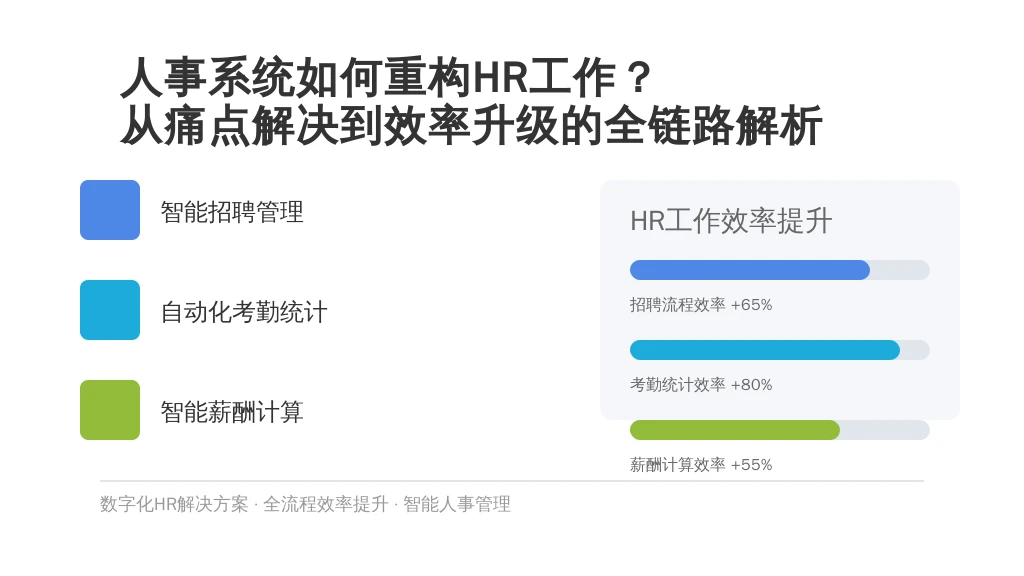Screen dimensions: 1024x576
Task: Click the cyan 考勤统计效率 progress bar
Action: [764, 349]
